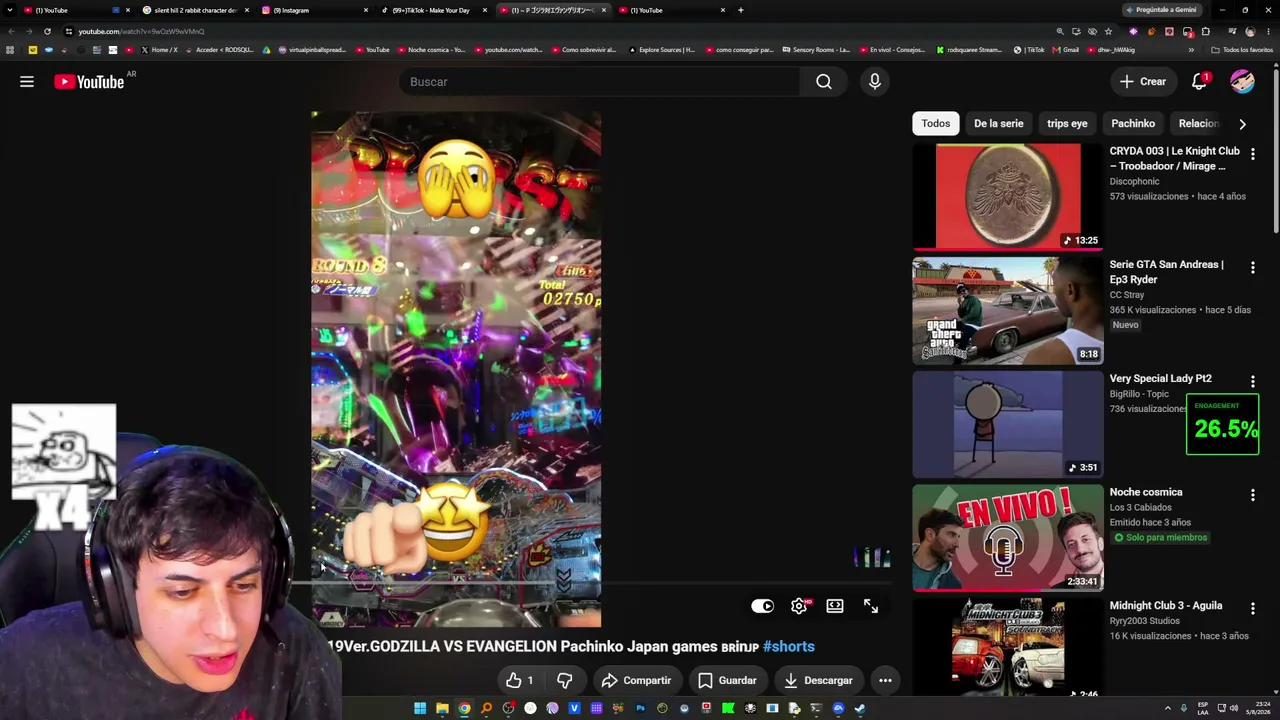This screenshot has width=1280, height=720.
Task: Select the Todos filter chip
Action: point(936,124)
